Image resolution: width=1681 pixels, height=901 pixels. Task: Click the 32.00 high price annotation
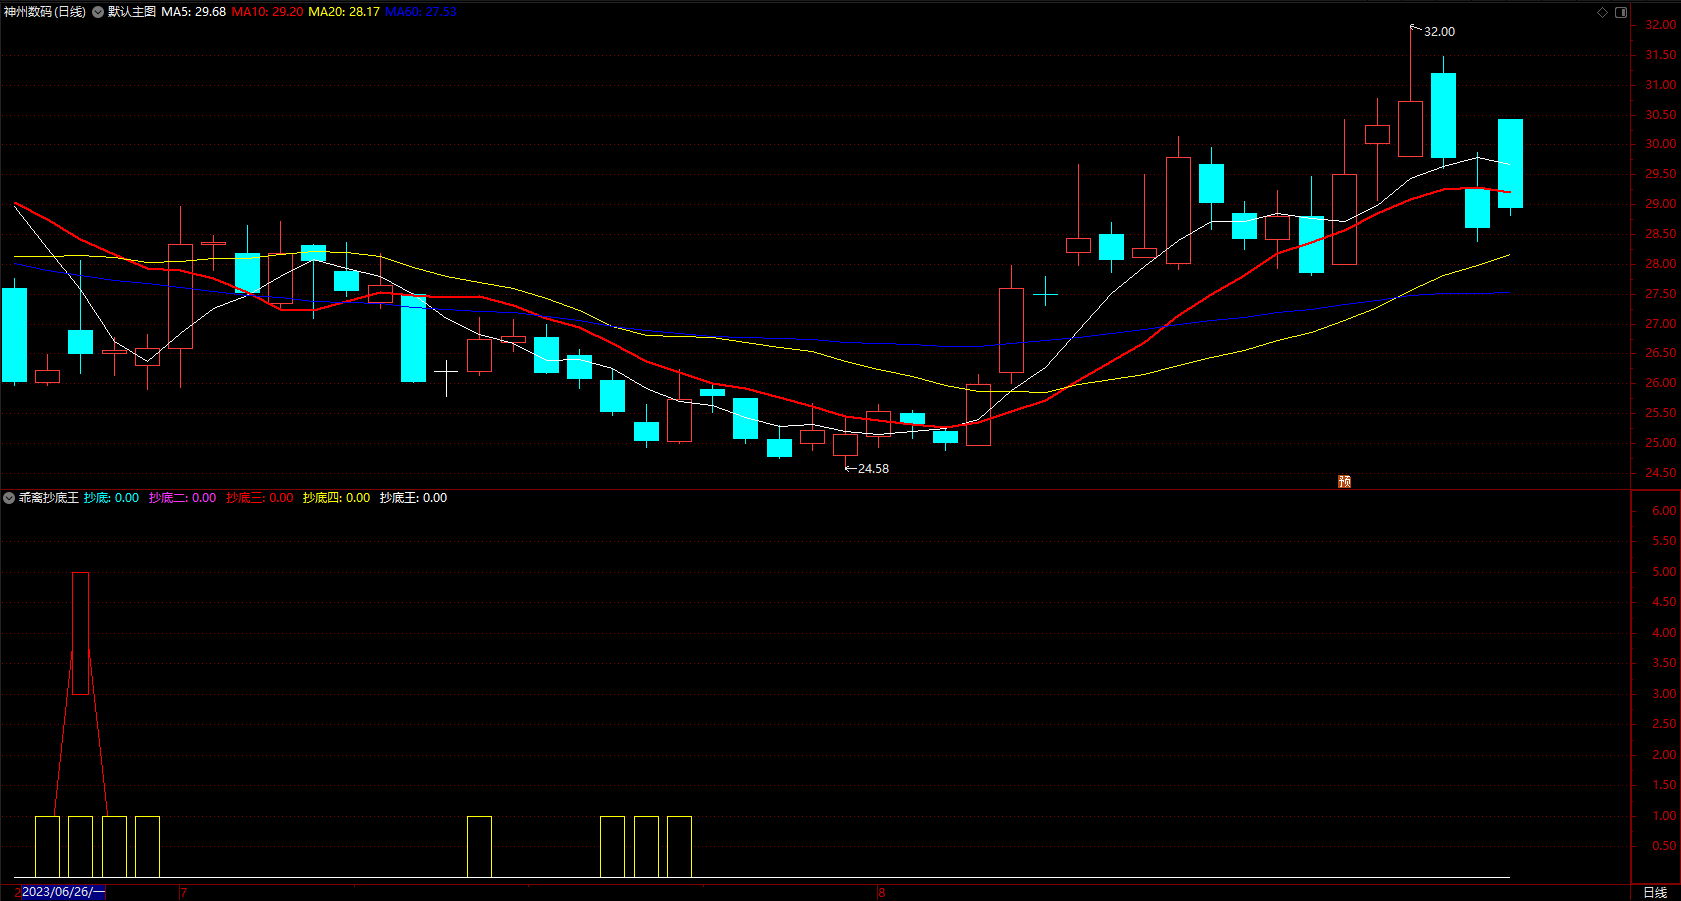(x=1439, y=32)
